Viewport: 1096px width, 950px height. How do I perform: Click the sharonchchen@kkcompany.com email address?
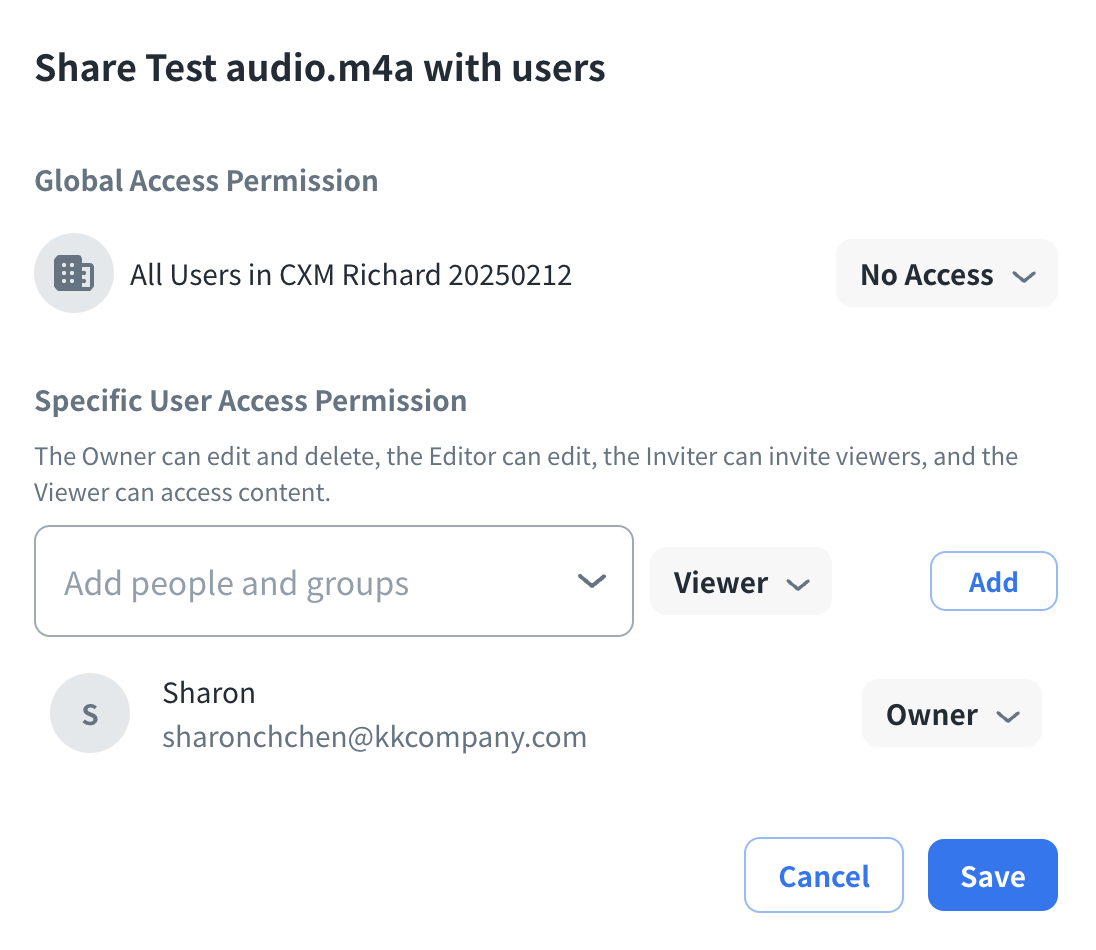point(374,738)
